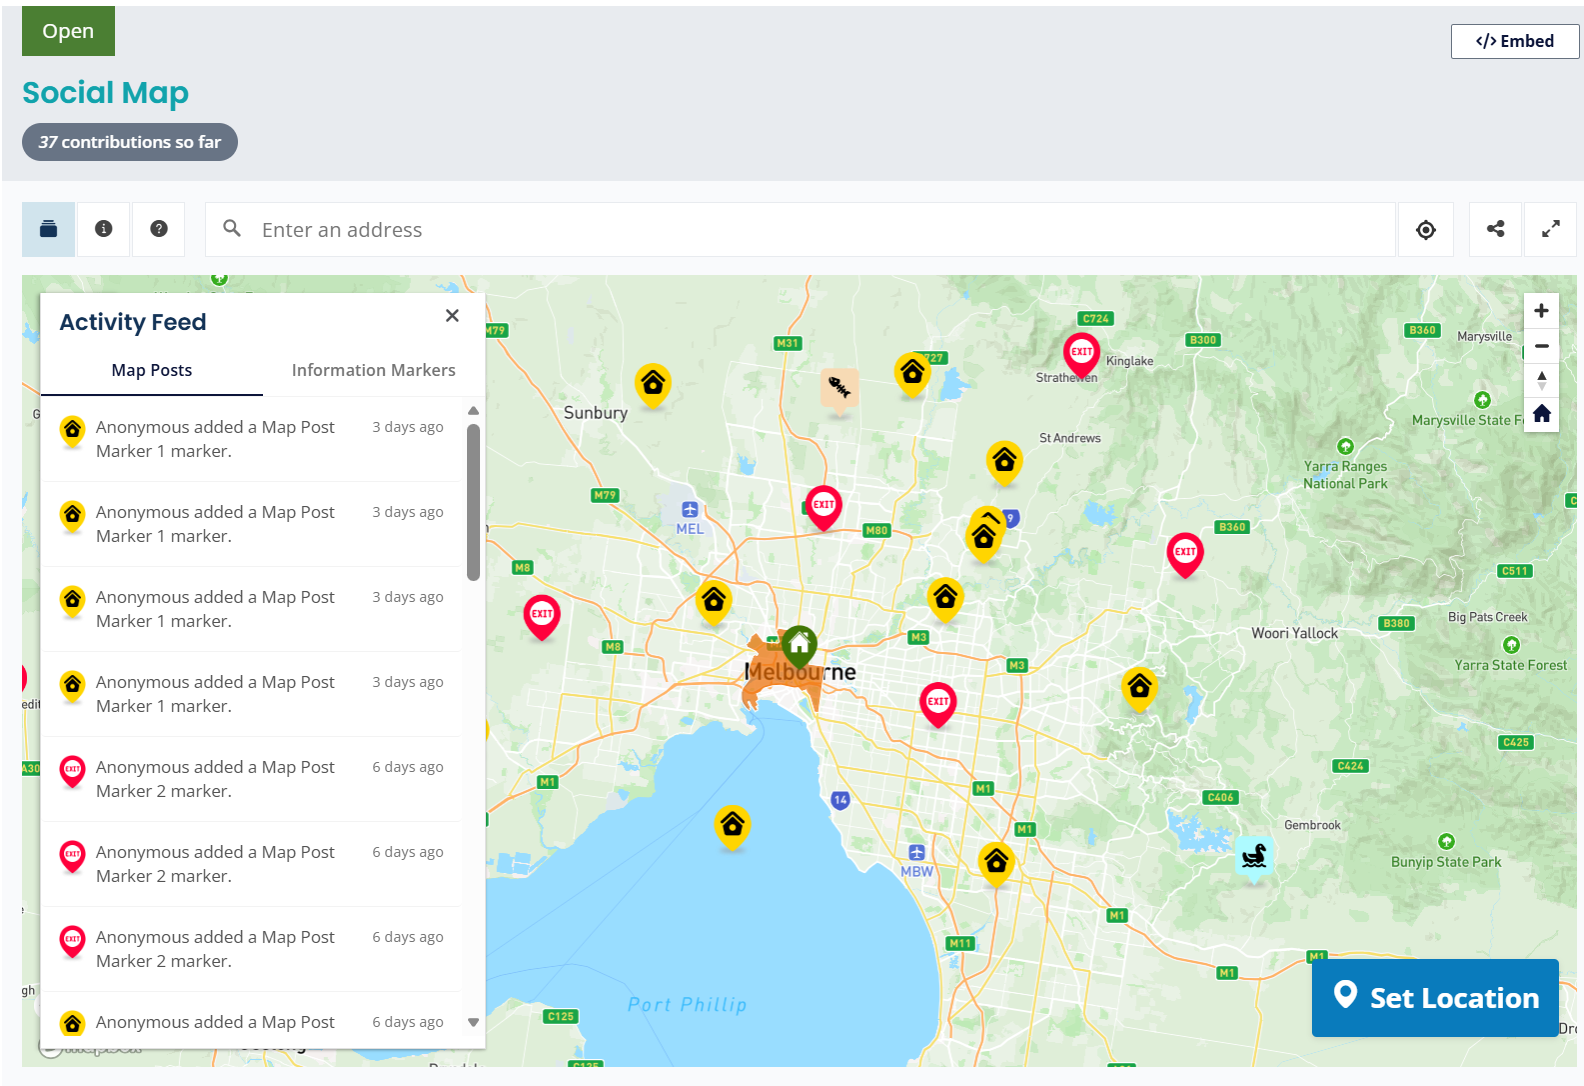Zoom in on the map
The height and width of the screenshot is (1086, 1584).
(1541, 311)
